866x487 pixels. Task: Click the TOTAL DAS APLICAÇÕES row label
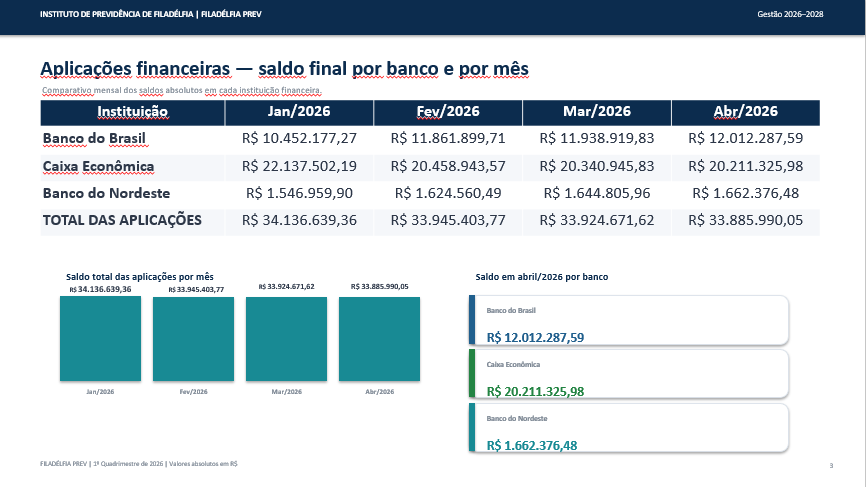(122, 221)
